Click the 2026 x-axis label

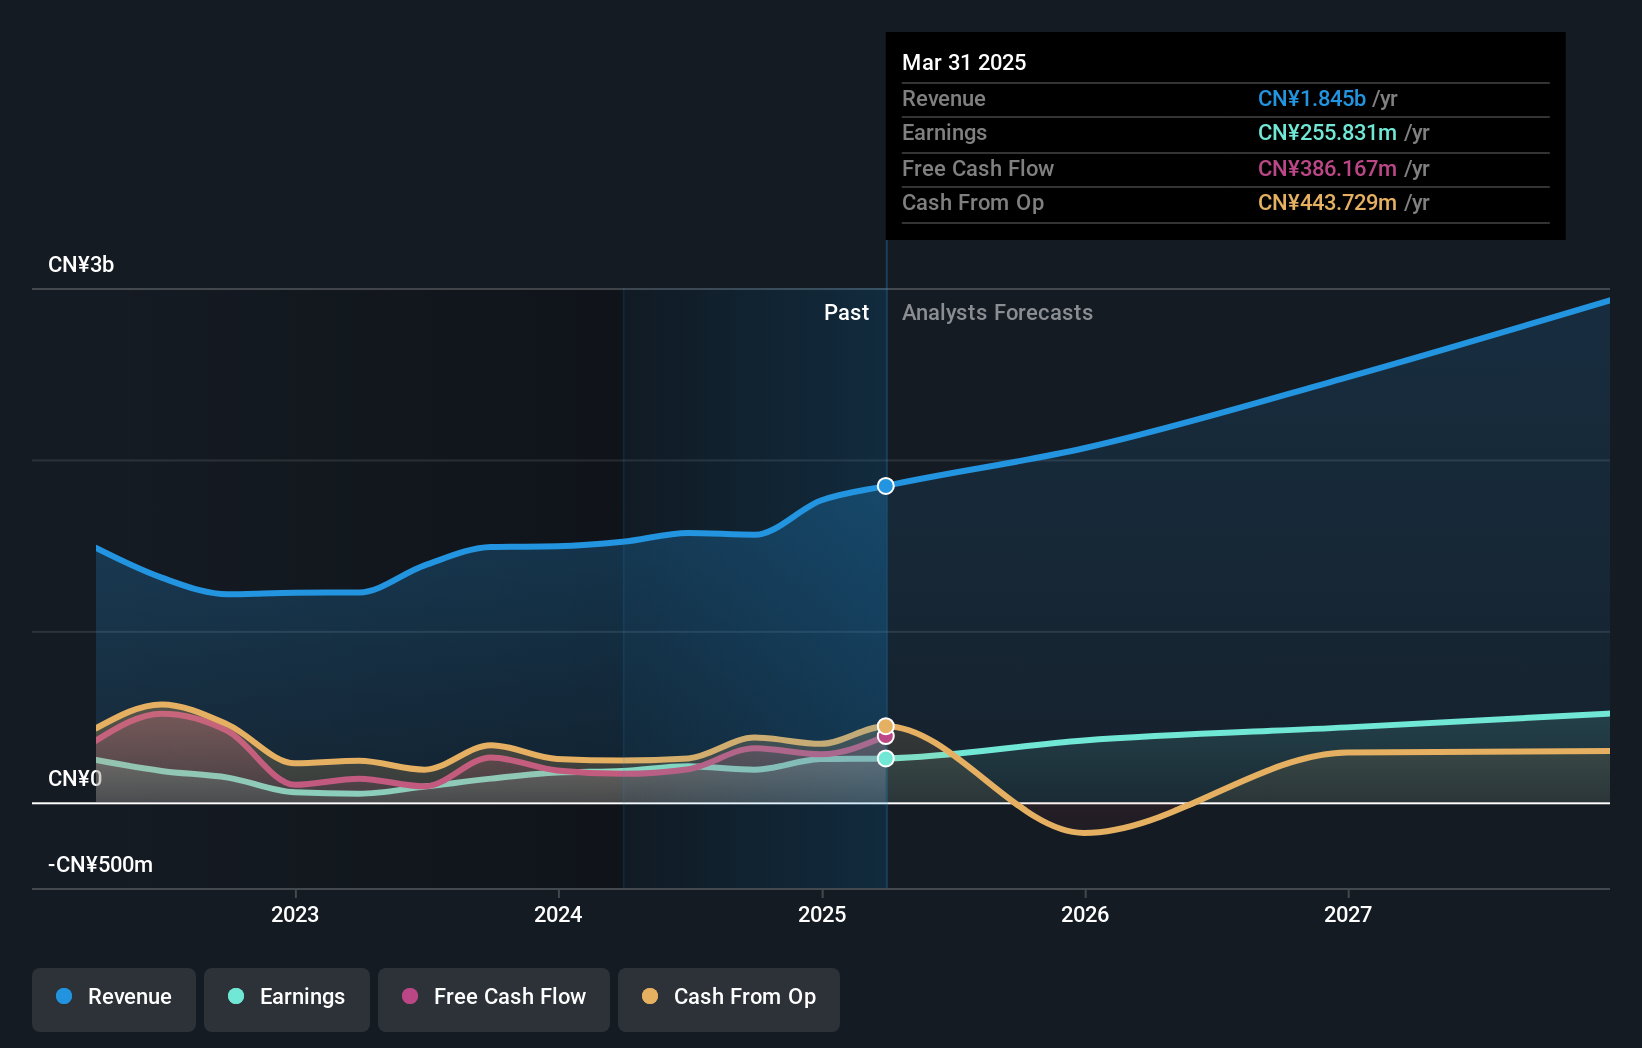[x=1085, y=914]
